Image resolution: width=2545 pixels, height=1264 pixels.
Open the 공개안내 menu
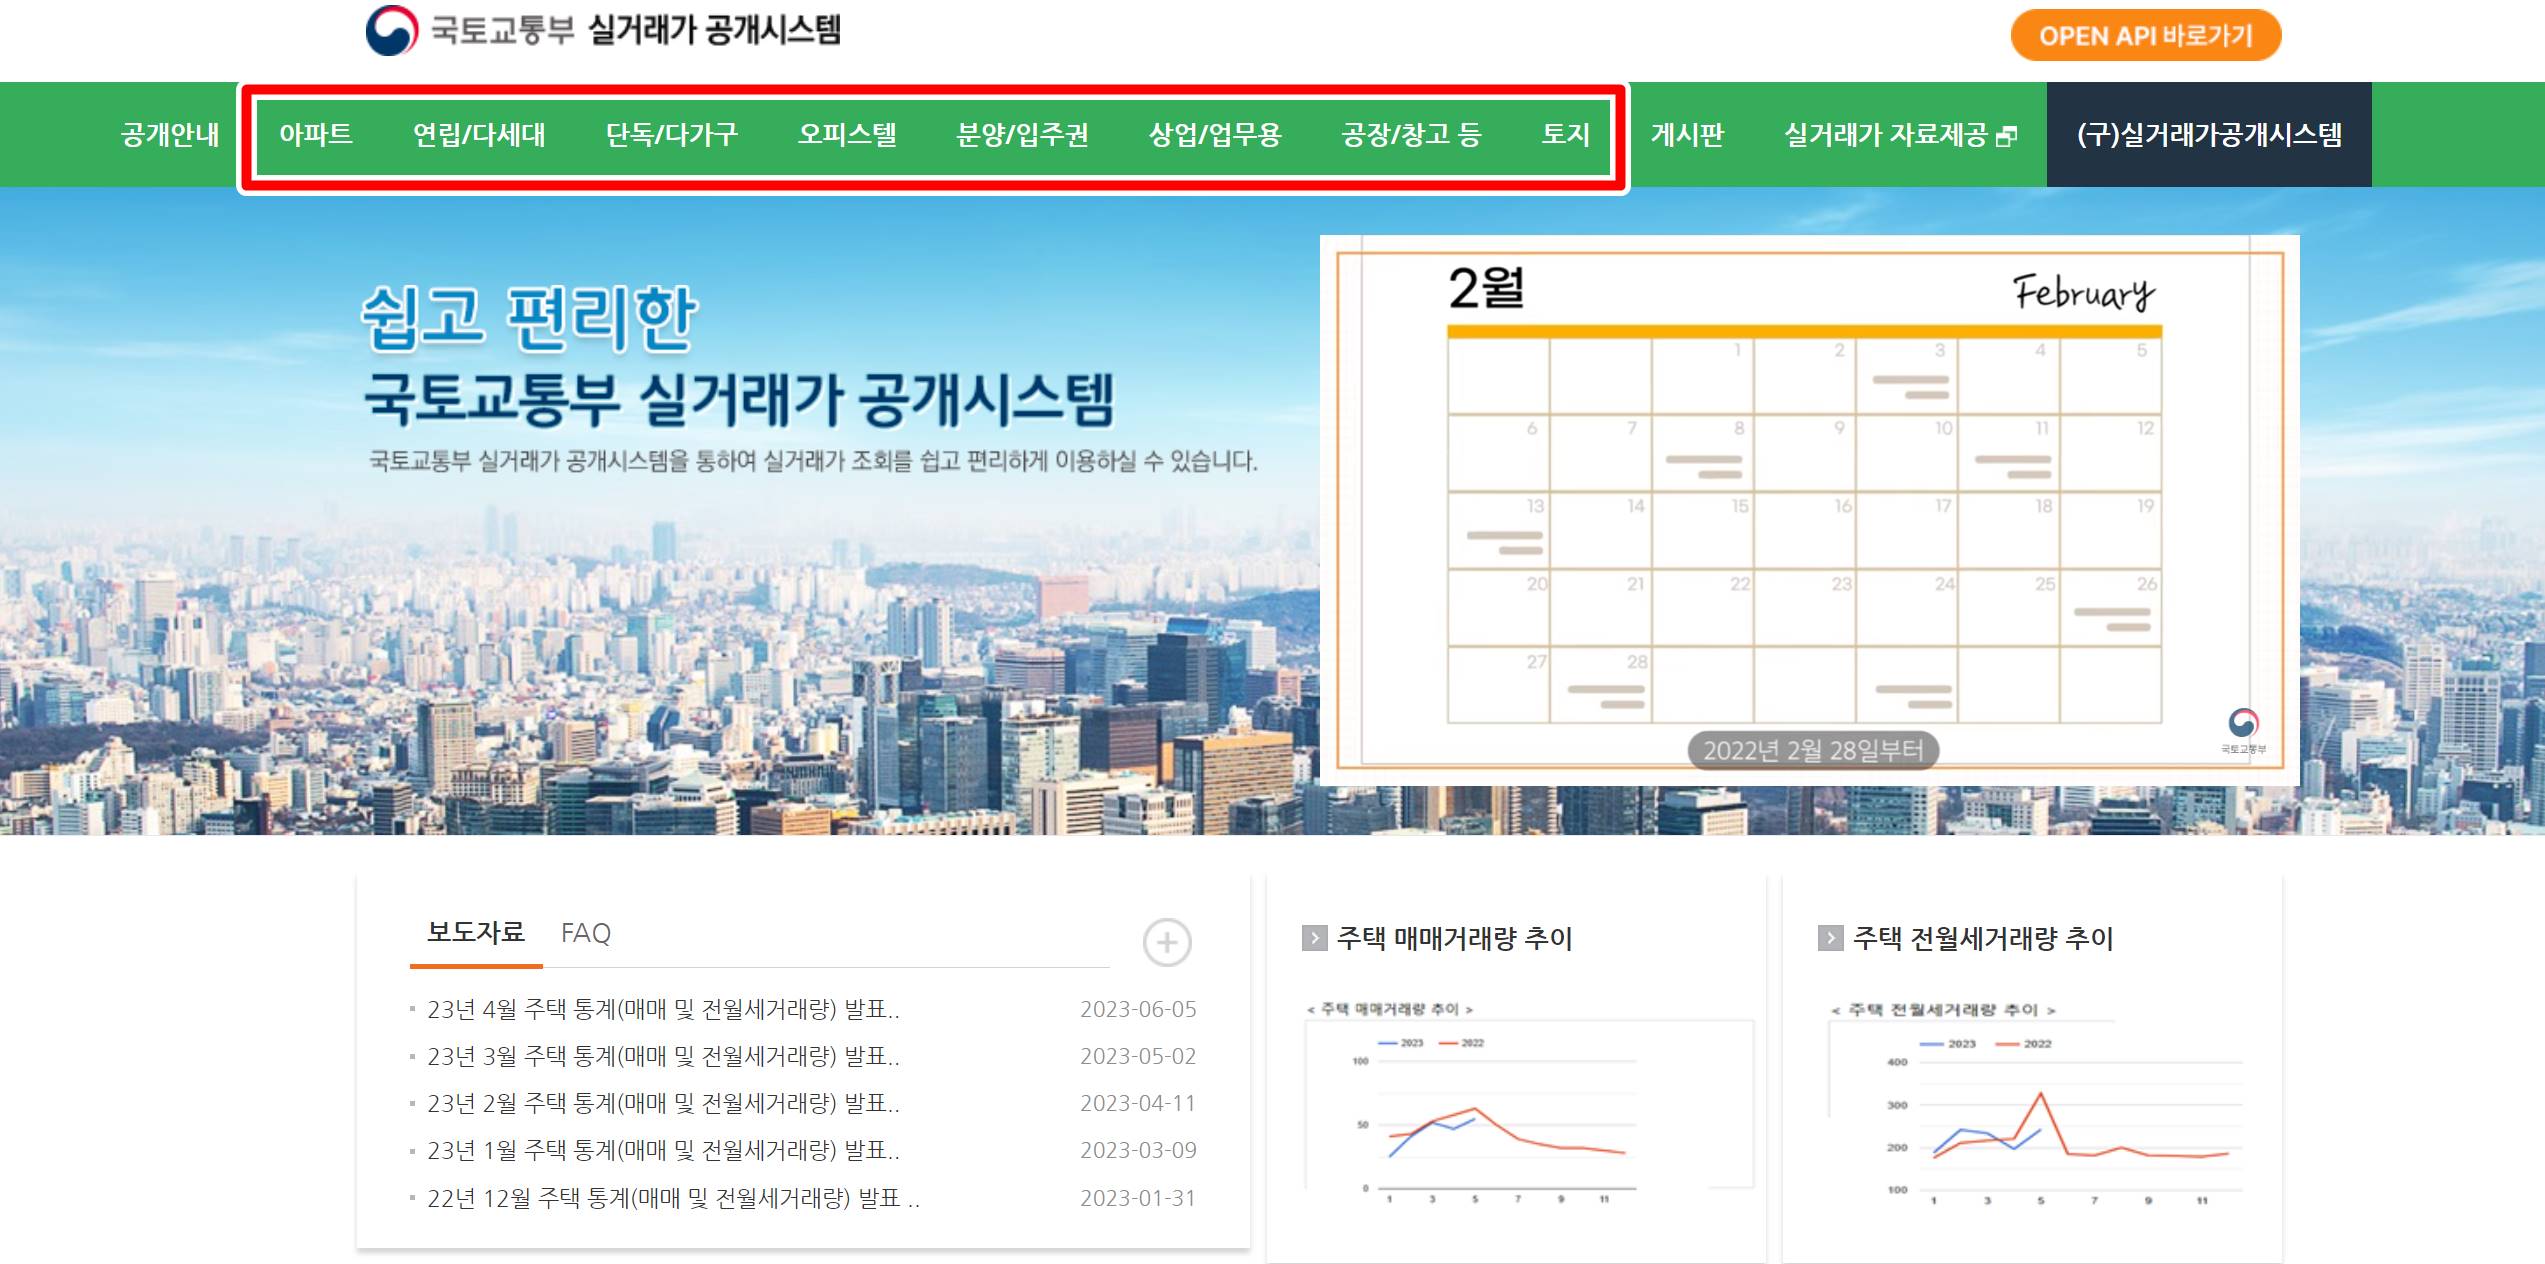[x=169, y=134]
